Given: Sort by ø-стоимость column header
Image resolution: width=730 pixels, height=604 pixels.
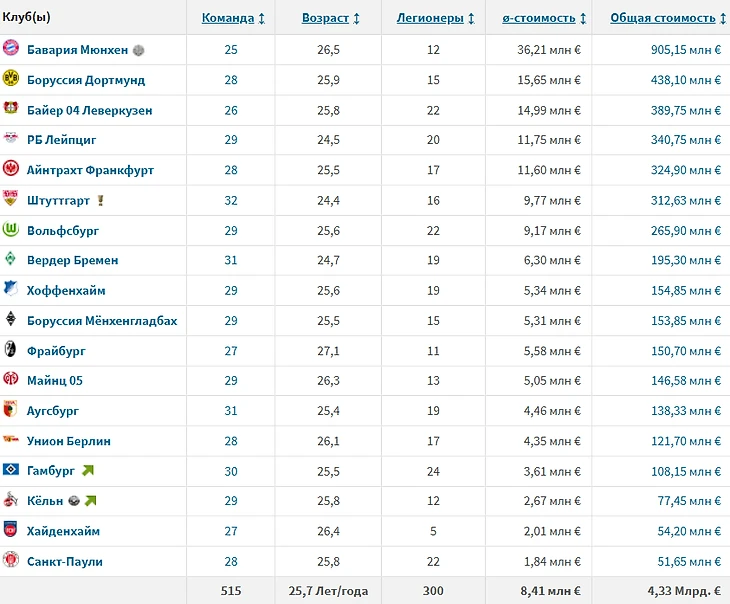Looking at the screenshot, I should [x=539, y=18].
